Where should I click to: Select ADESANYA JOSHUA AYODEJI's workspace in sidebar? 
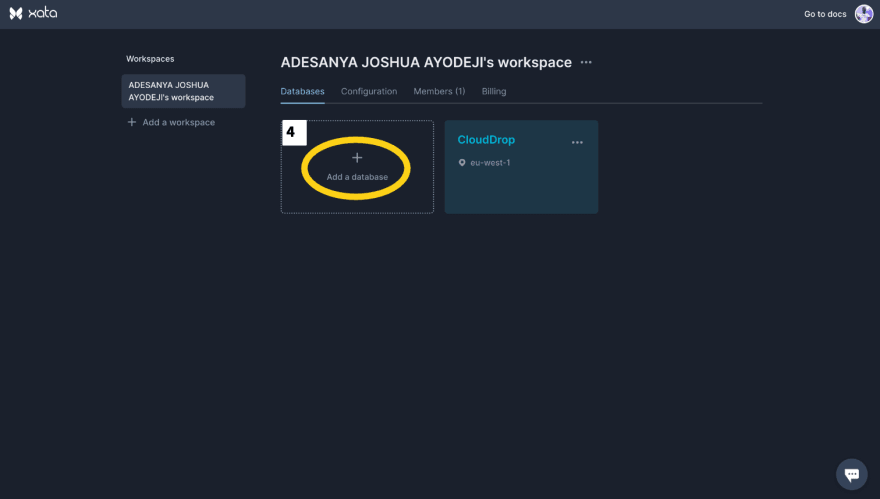183,91
